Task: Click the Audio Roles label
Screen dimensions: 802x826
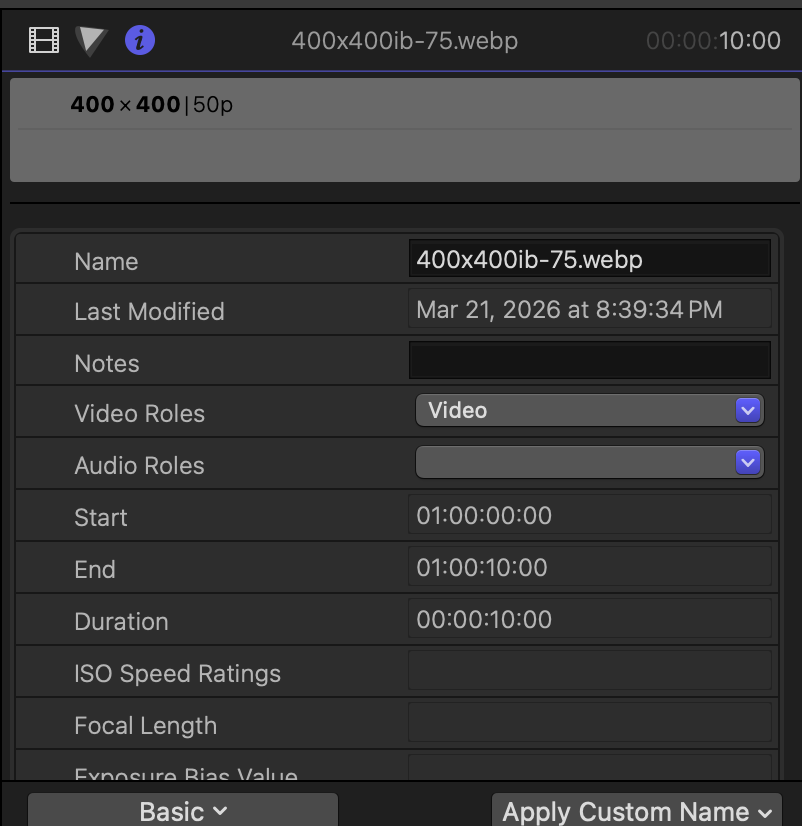Action: pyautogui.click(x=140, y=466)
